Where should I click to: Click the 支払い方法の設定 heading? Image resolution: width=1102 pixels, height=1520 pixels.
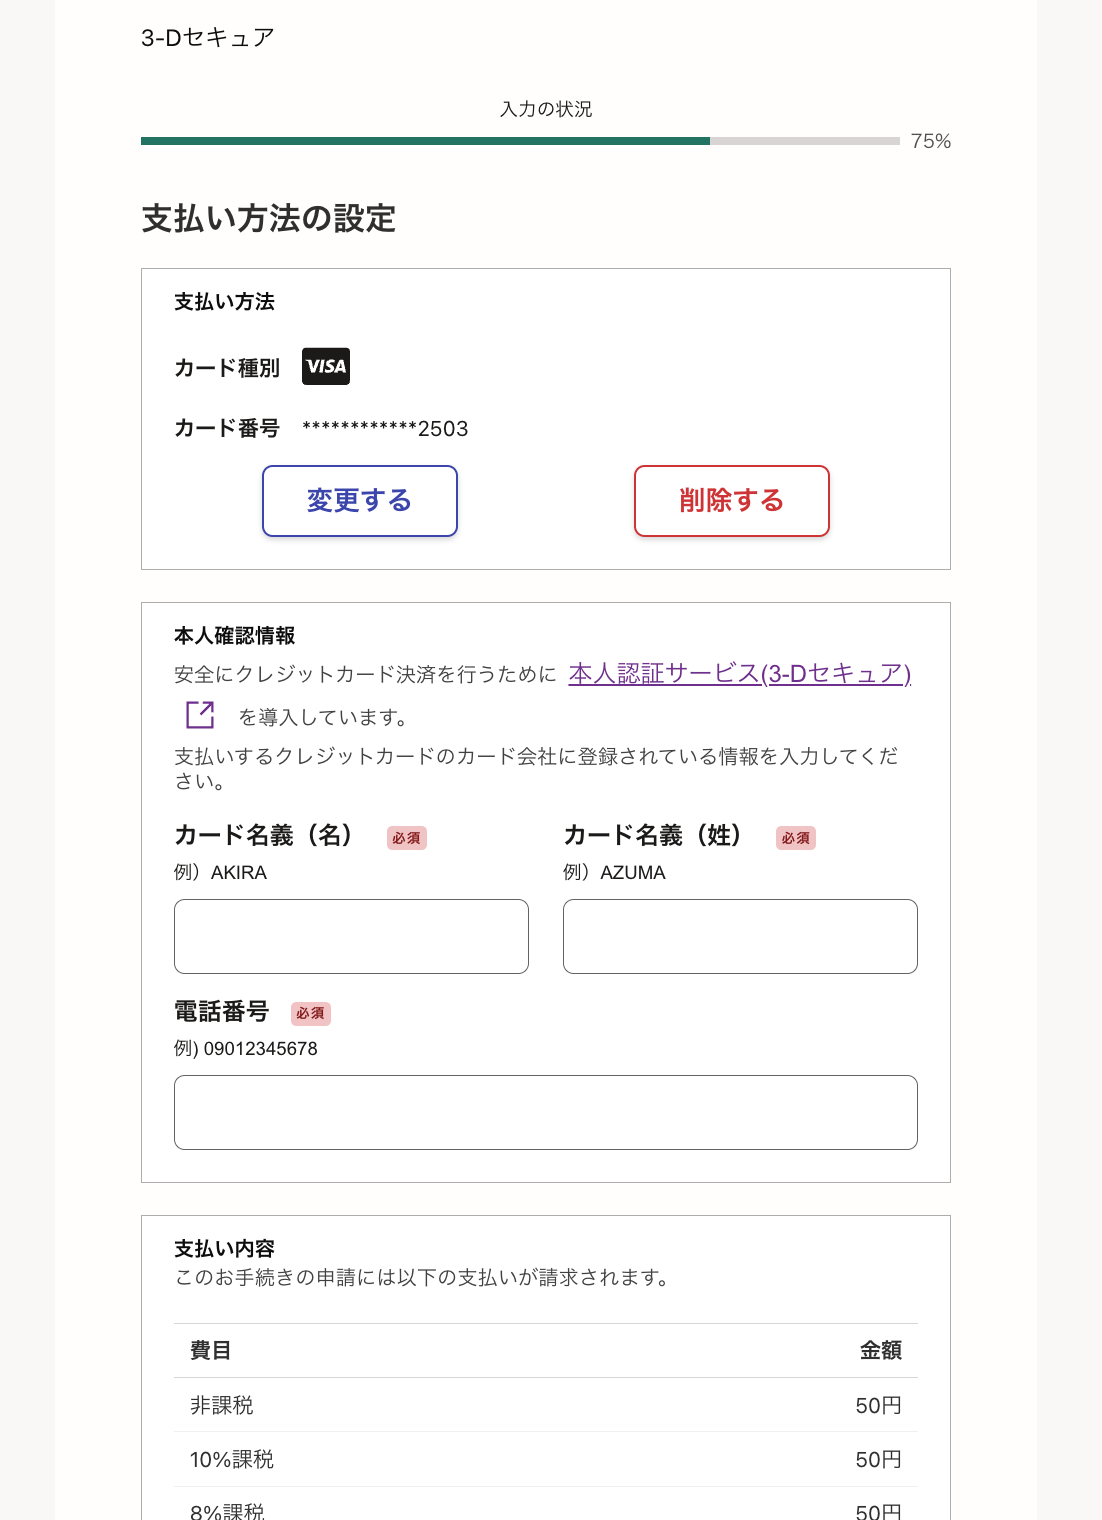pos(269,219)
